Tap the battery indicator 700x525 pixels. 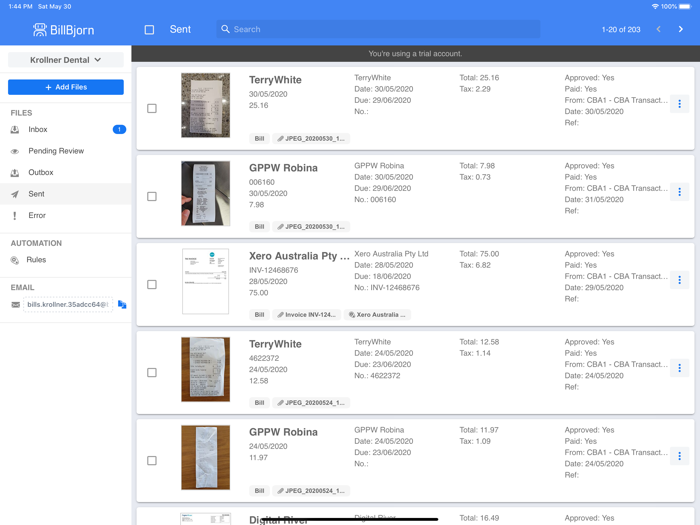tap(685, 6)
